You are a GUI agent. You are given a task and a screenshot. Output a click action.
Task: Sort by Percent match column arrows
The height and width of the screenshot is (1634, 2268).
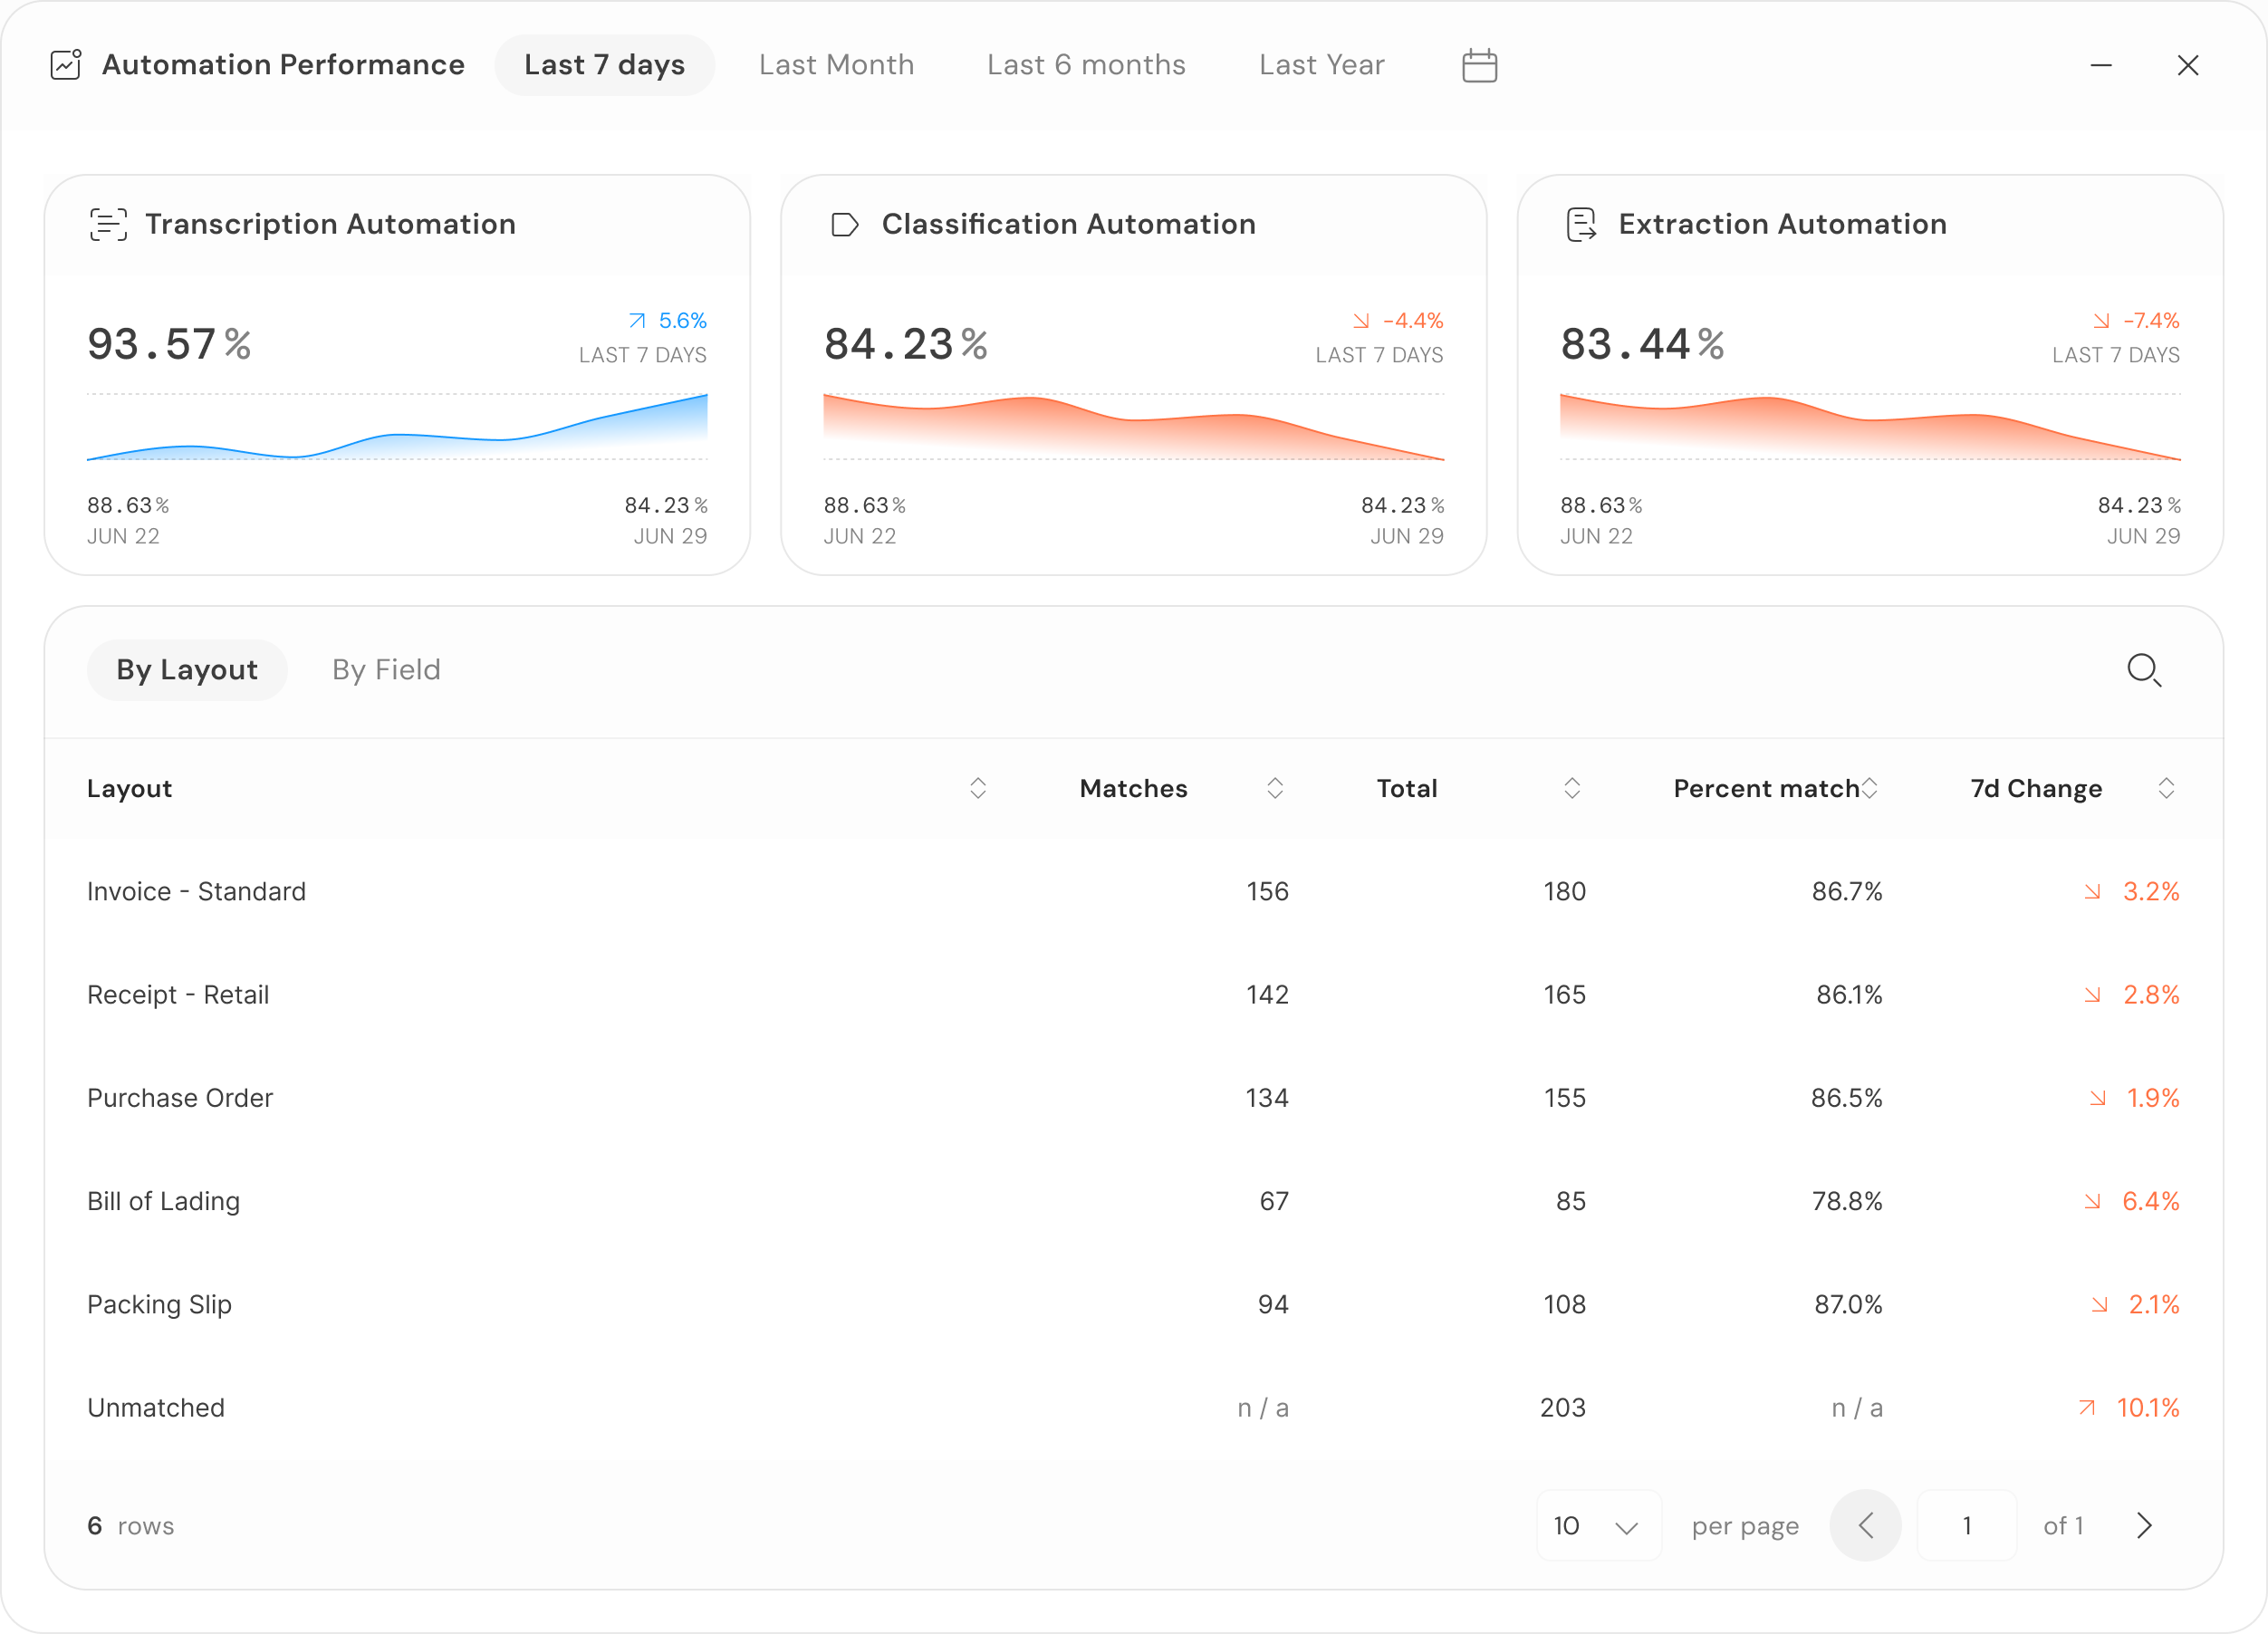[x=1869, y=788]
